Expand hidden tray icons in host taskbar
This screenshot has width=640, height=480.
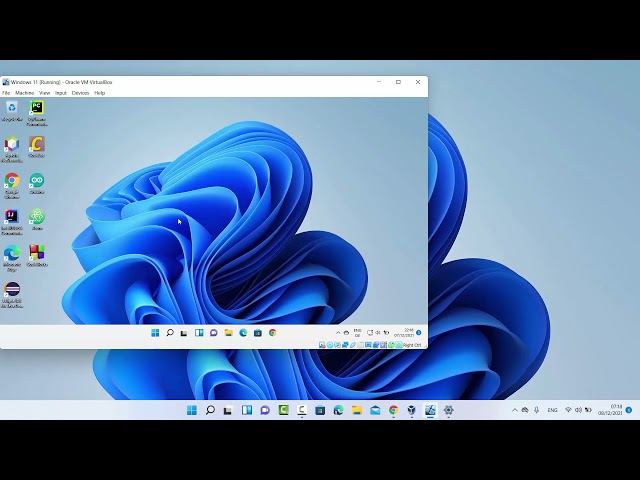pos(515,410)
